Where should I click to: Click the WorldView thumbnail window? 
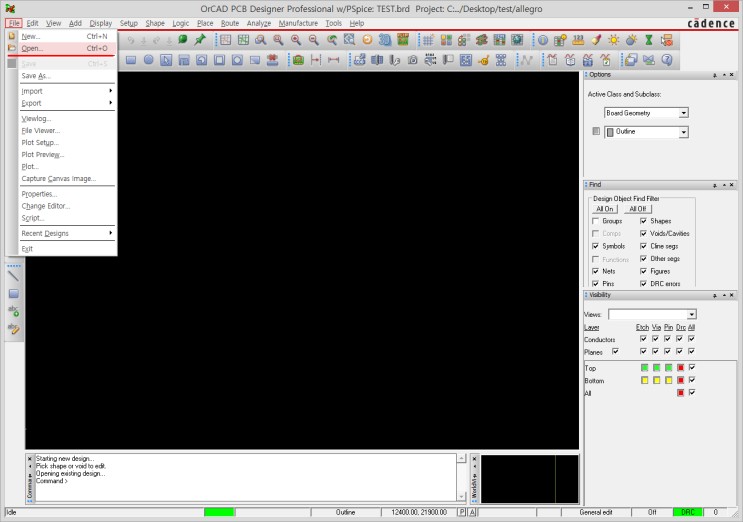(x=529, y=479)
